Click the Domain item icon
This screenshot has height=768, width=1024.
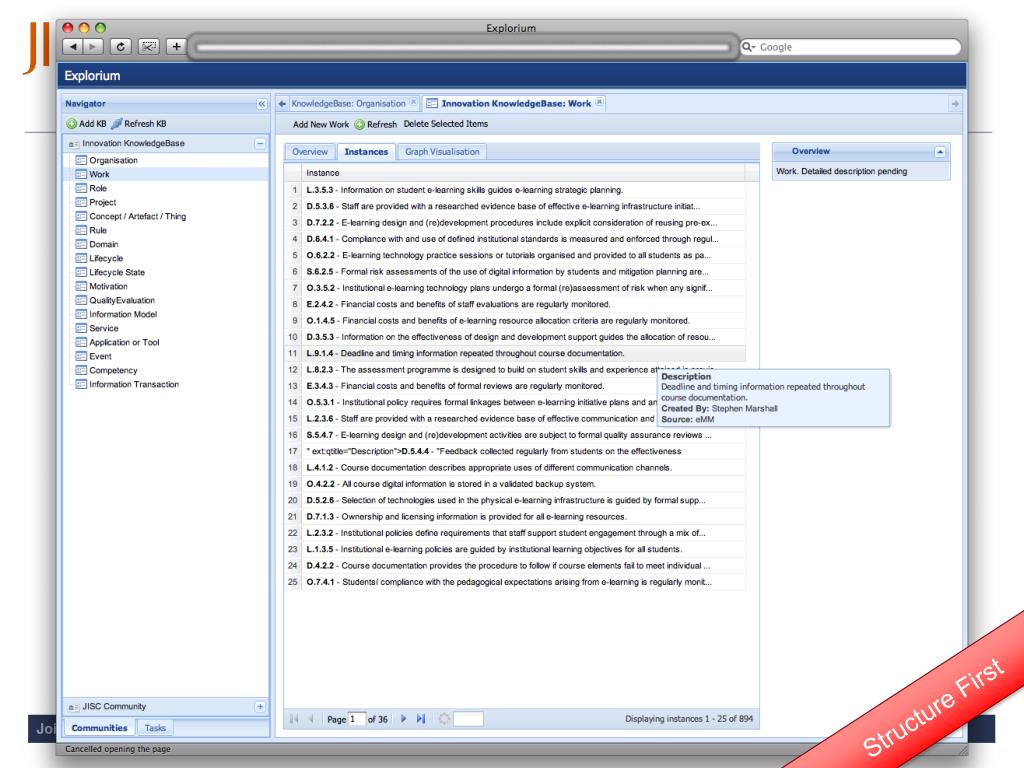[x=81, y=244]
